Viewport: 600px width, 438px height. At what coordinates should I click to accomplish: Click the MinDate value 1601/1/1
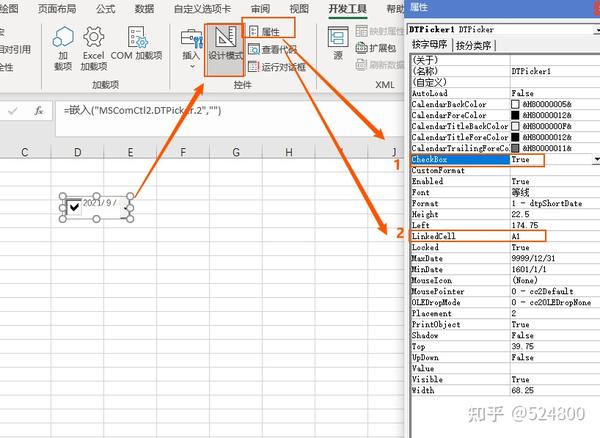point(529,269)
